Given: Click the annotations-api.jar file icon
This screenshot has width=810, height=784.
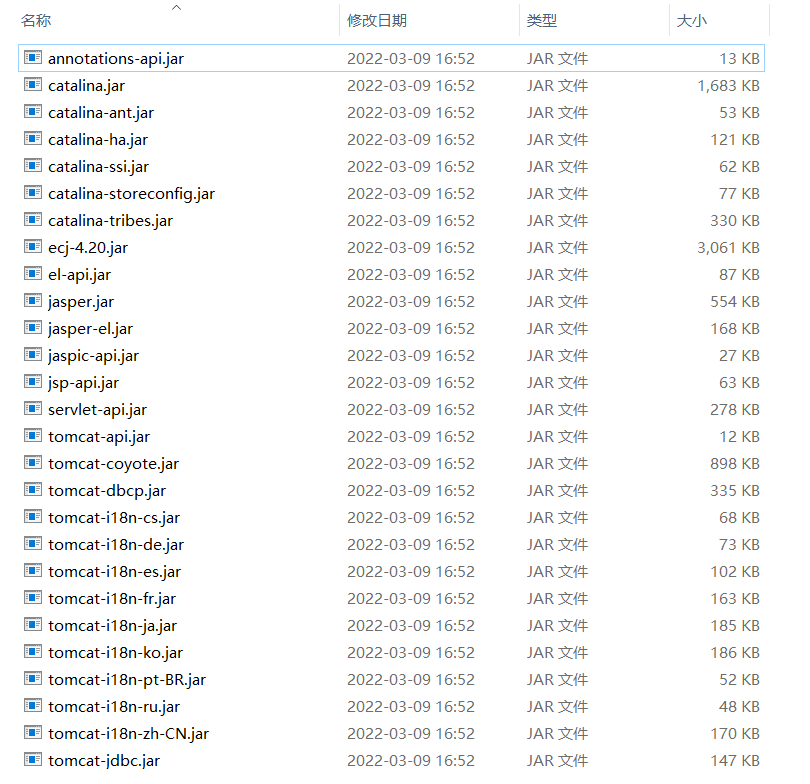Looking at the screenshot, I should (x=33, y=57).
